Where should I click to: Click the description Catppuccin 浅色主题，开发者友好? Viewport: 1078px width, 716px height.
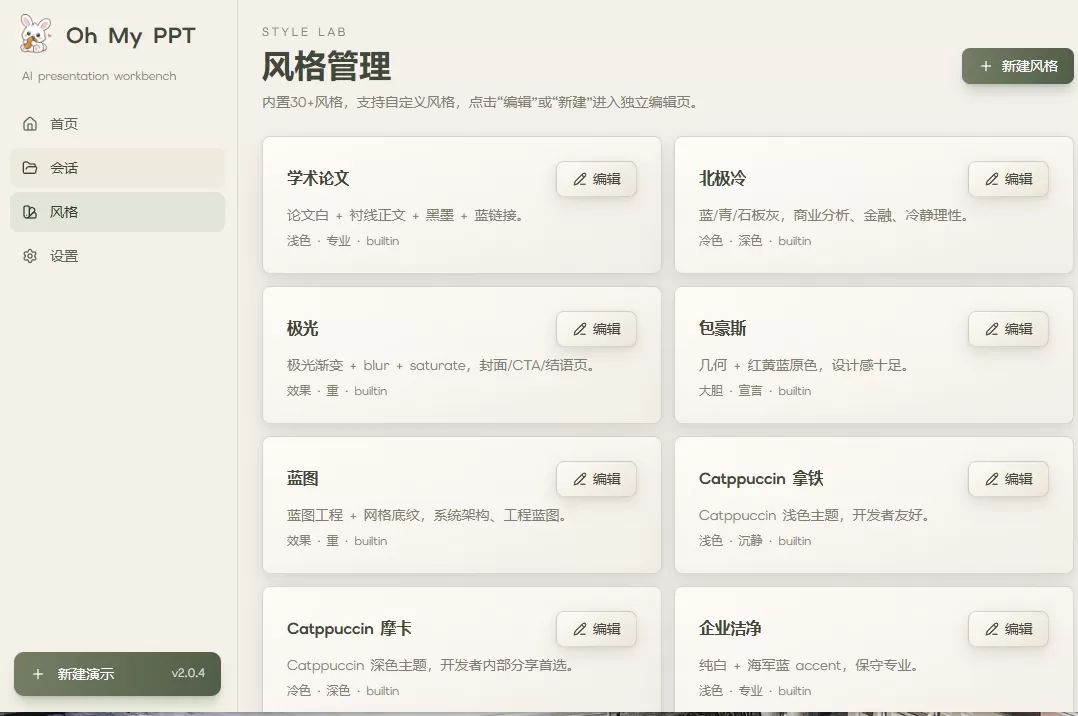tap(815, 515)
